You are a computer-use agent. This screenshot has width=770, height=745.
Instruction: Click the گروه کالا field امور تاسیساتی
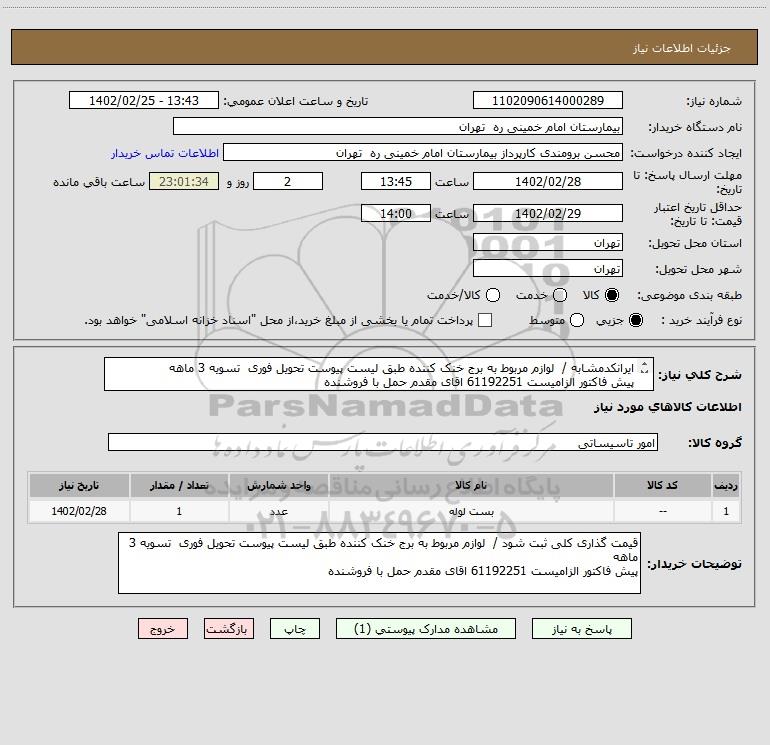pos(383,442)
